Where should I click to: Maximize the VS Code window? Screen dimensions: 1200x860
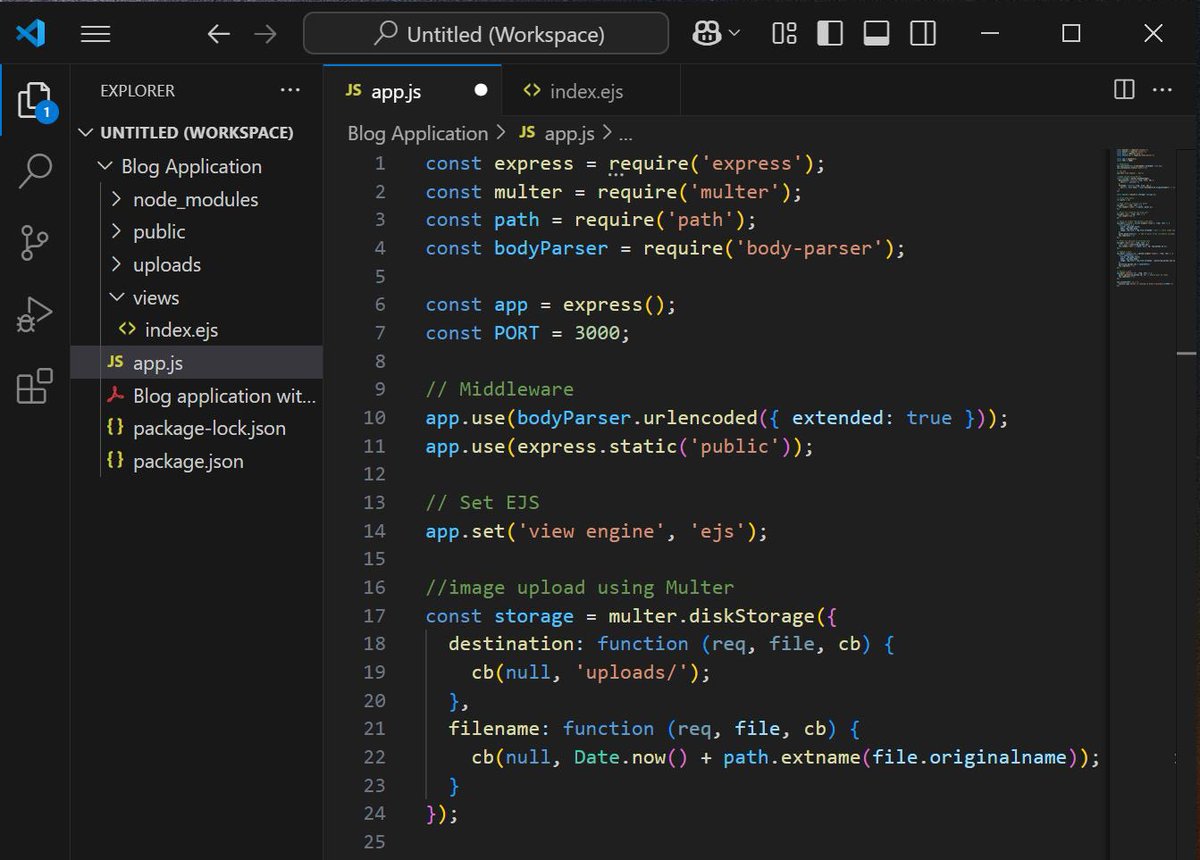pyautogui.click(x=1071, y=34)
